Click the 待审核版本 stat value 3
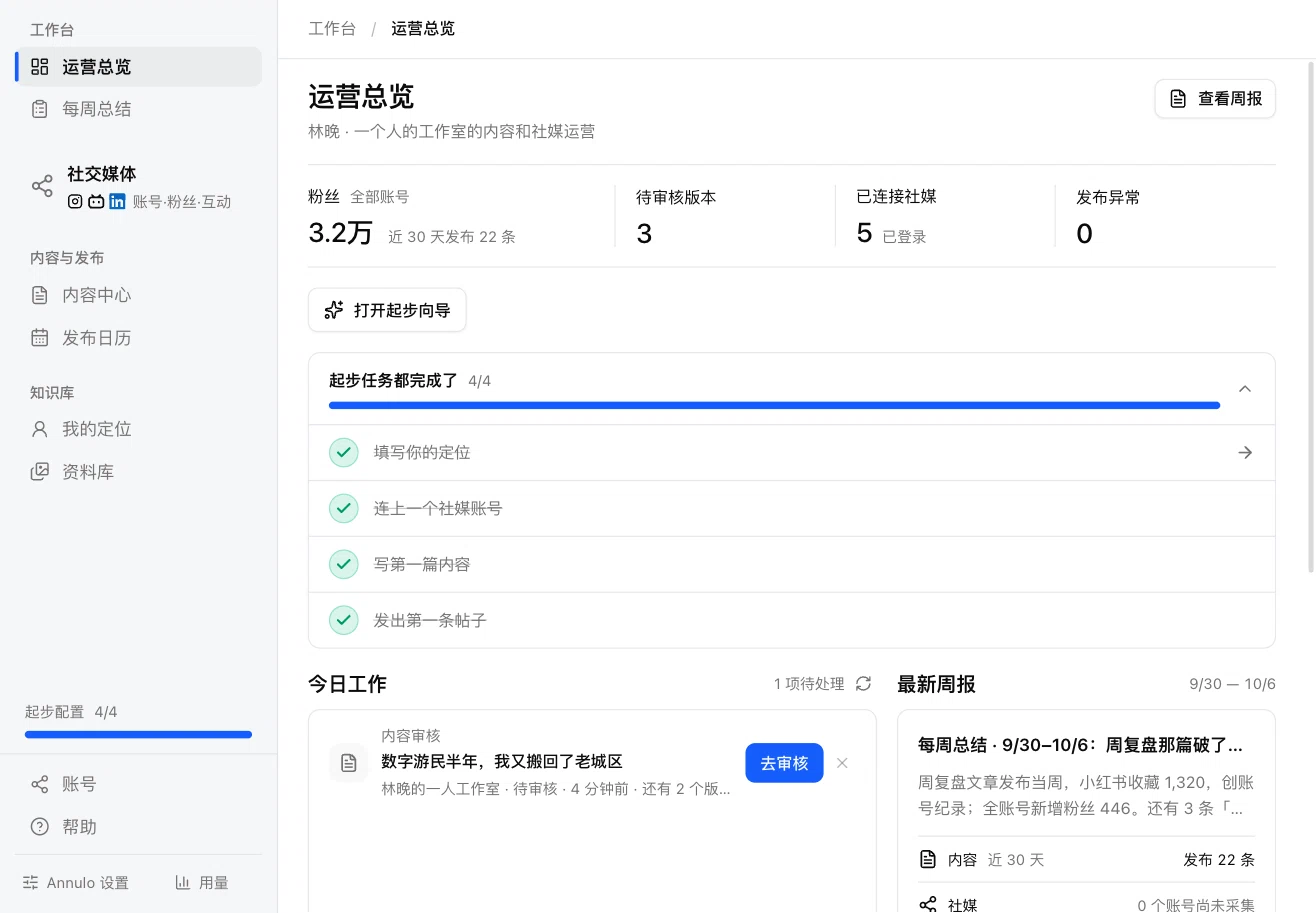Viewport: 1316px width, 913px height. 644,234
